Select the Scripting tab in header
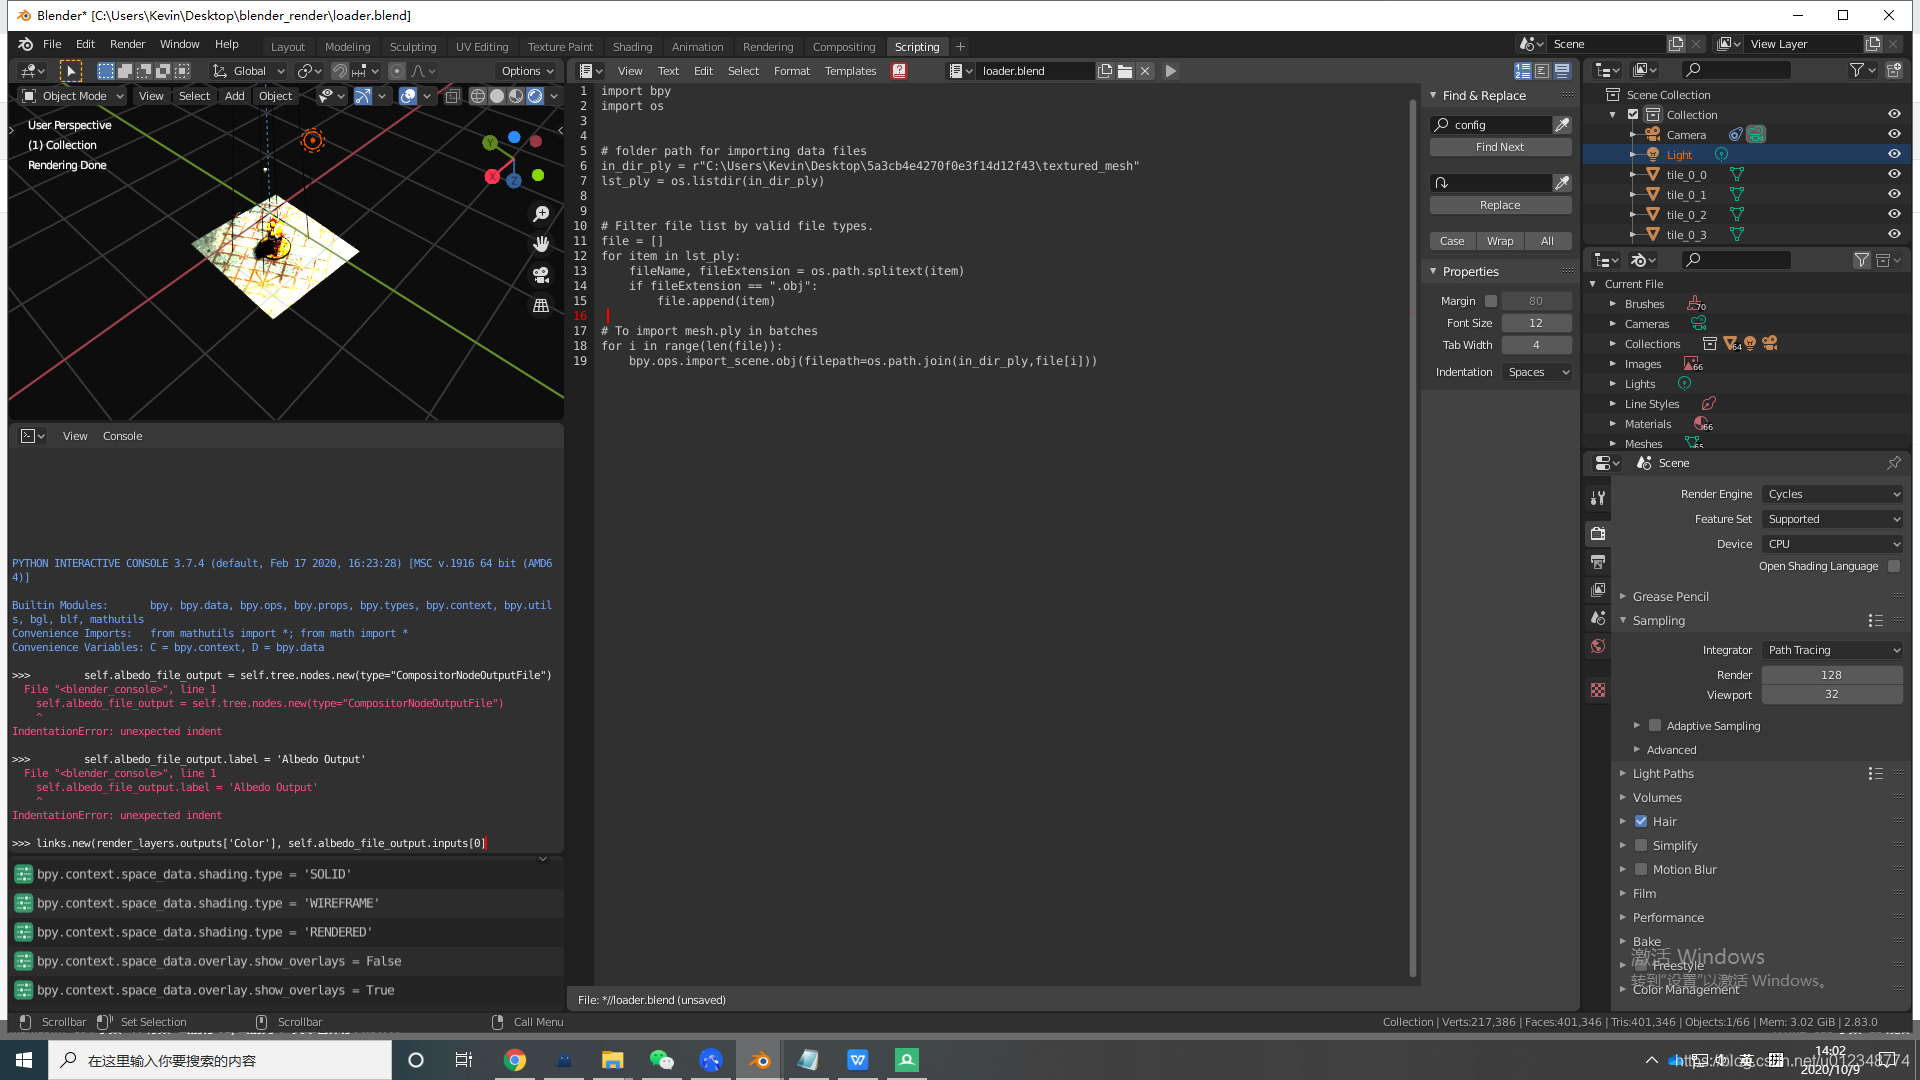This screenshot has height=1080, width=1920. pyautogui.click(x=915, y=46)
